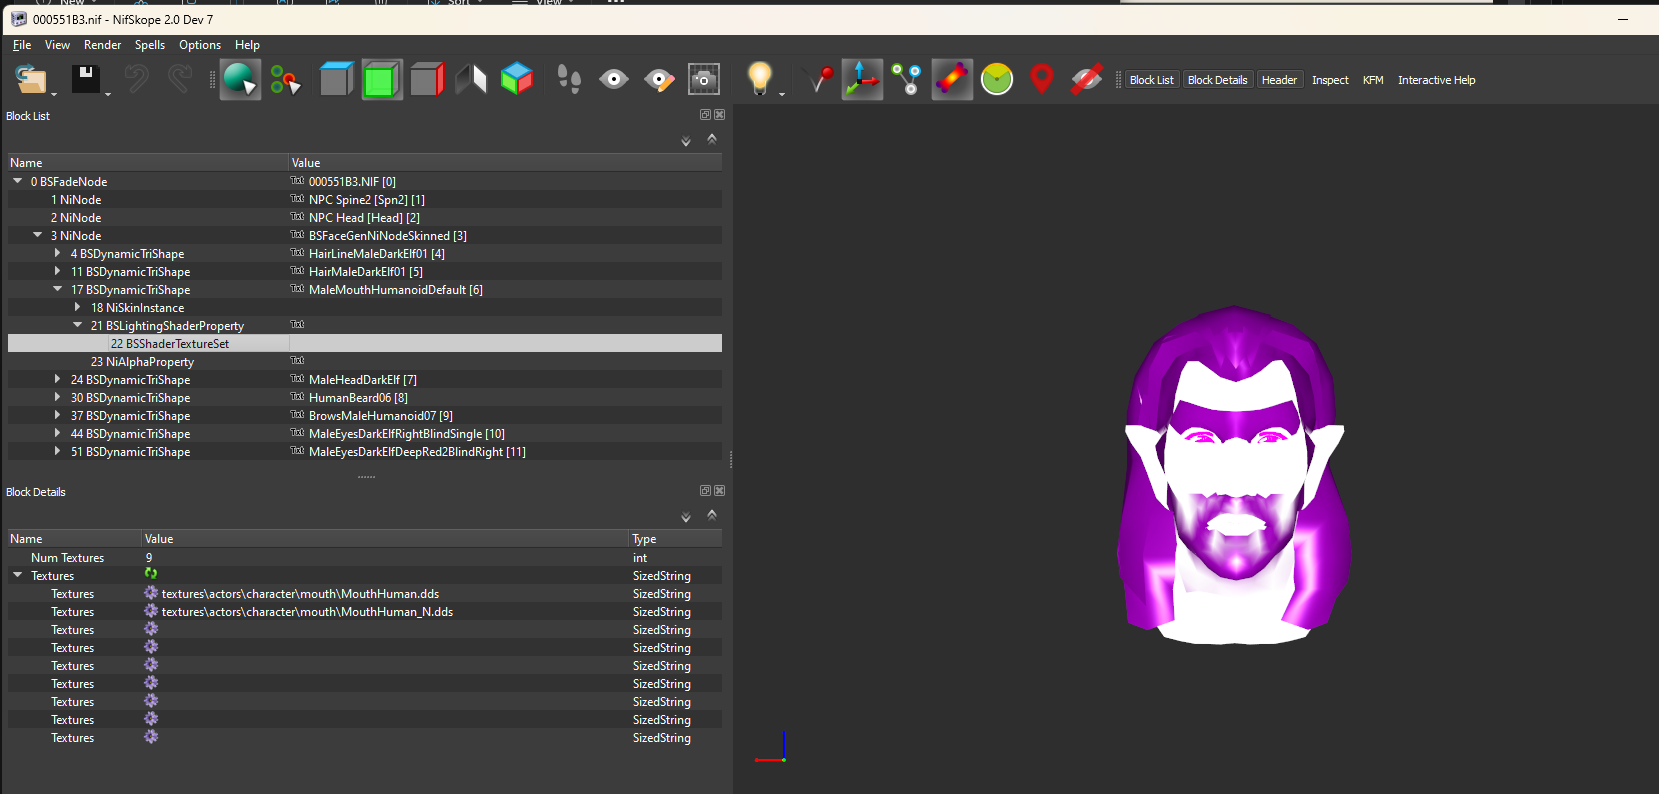
Task: Expand the 18 NiSkinInstance node
Action: coord(78,307)
